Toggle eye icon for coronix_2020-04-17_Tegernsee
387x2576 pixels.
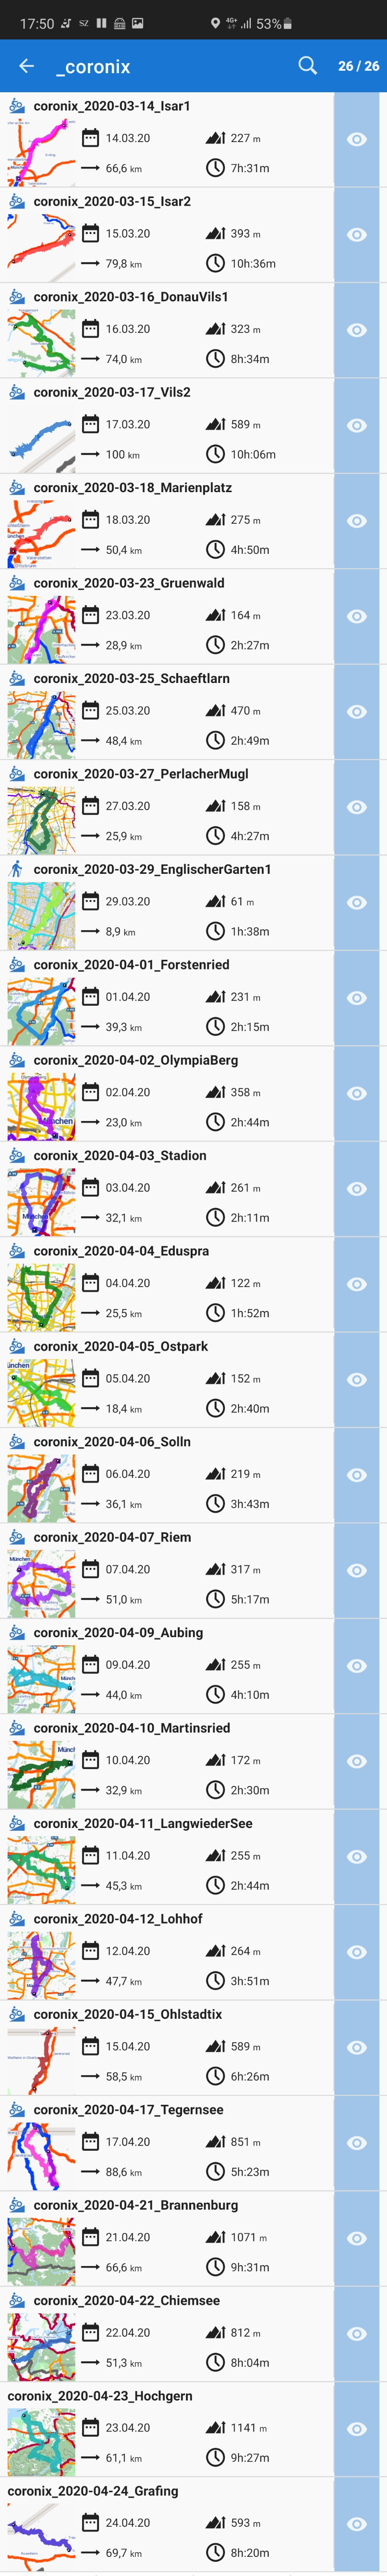click(x=357, y=2143)
